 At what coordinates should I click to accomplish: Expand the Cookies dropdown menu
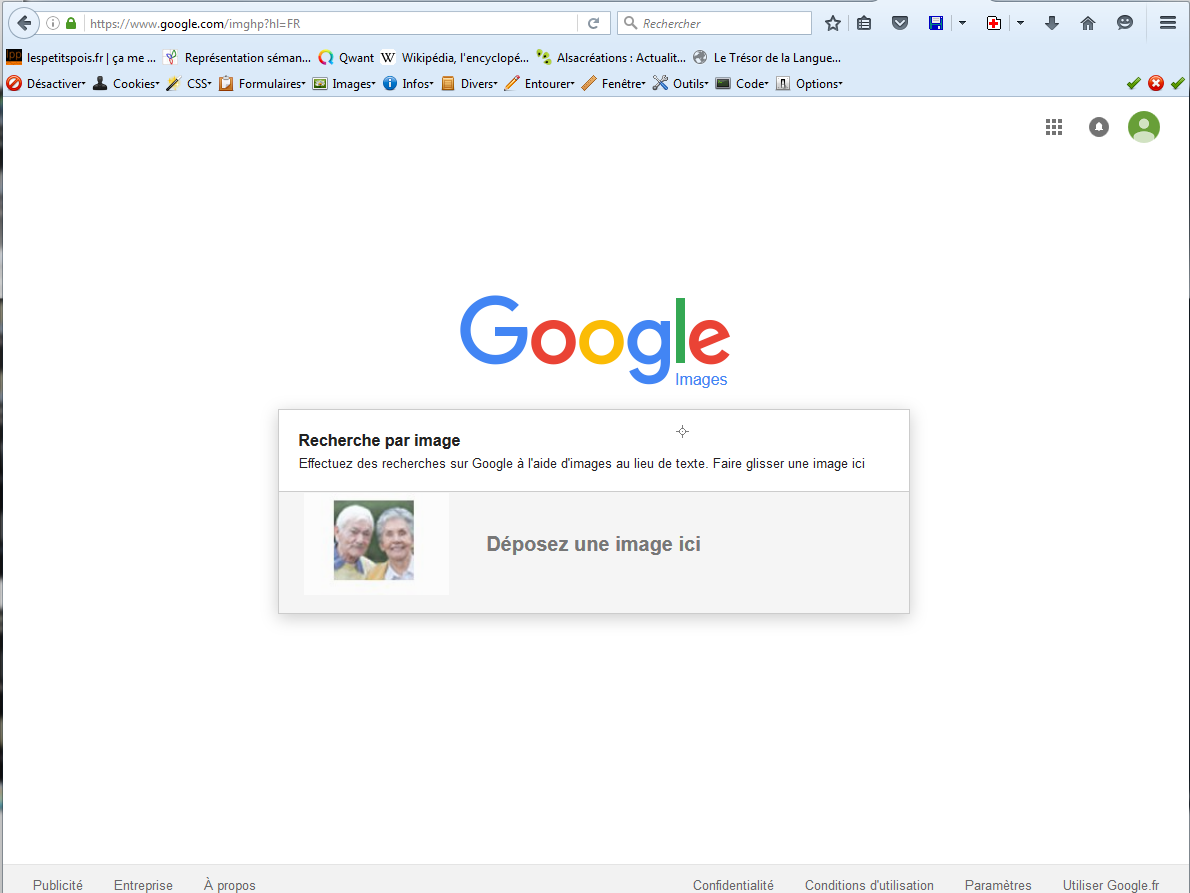click(127, 84)
